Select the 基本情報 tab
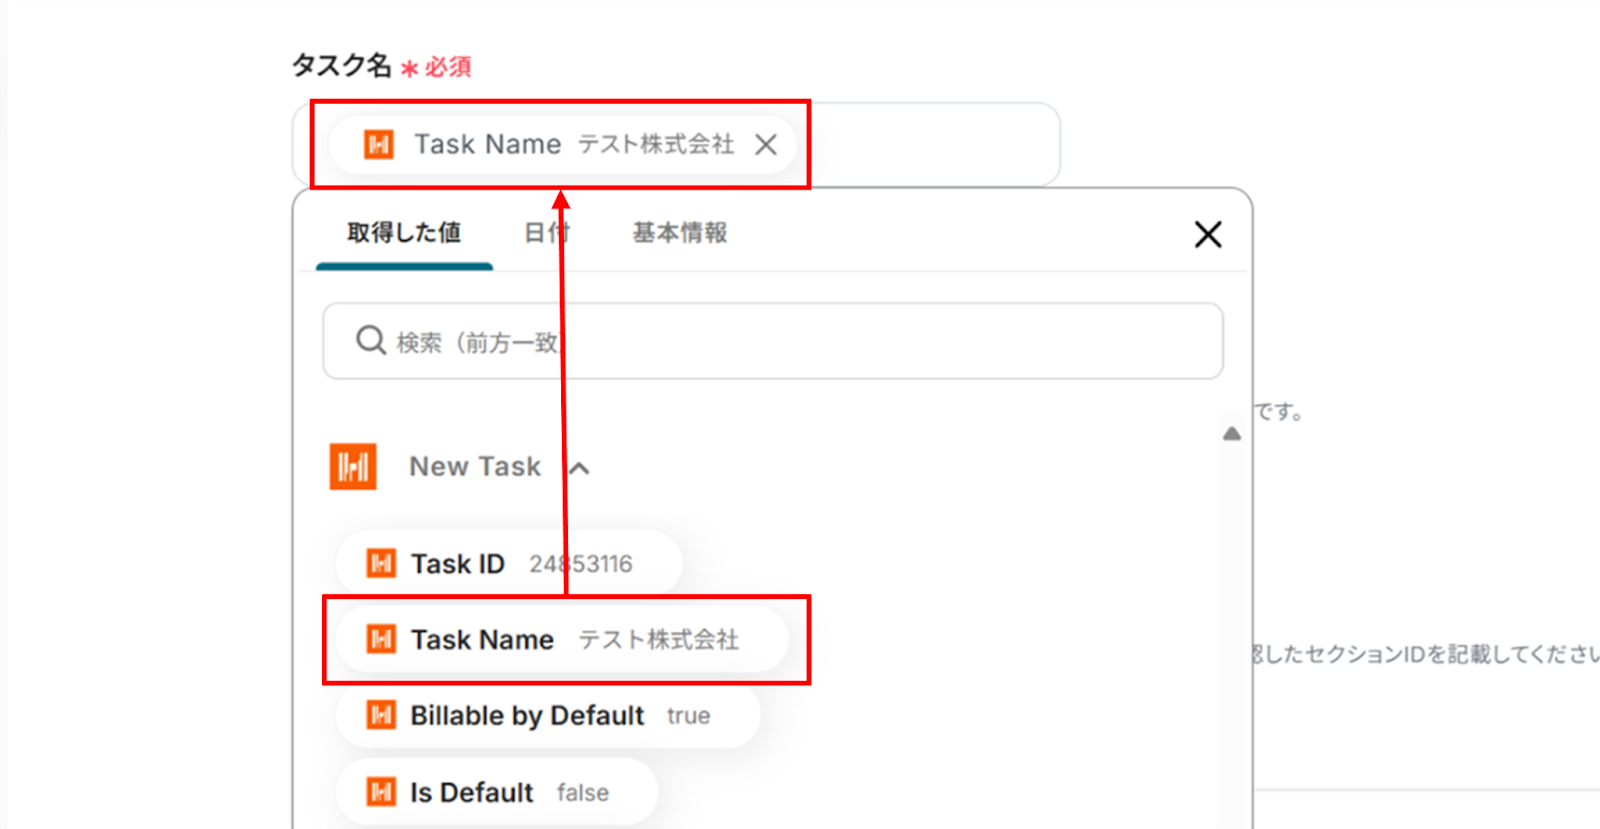Image resolution: width=1600 pixels, height=829 pixels. (x=680, y=233)
